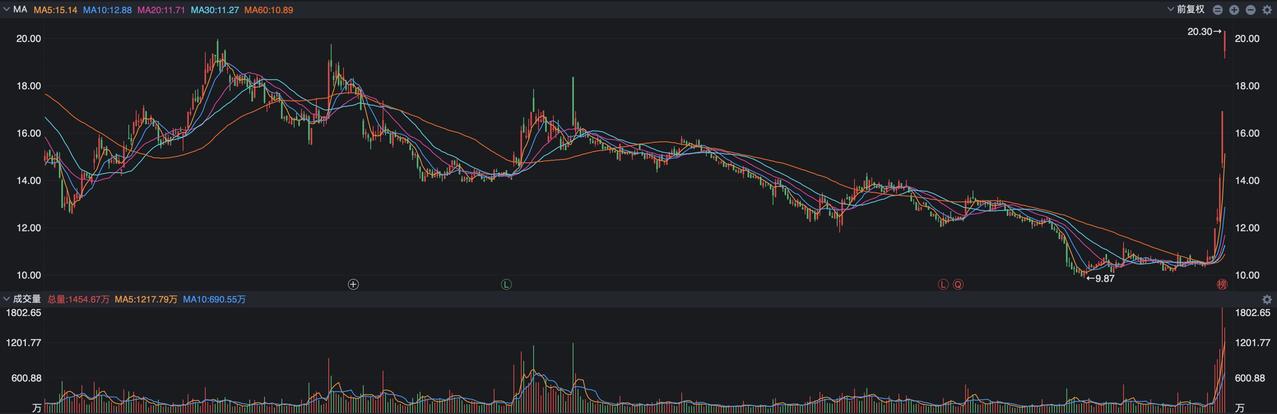1277x414 pixels.
Task: Click the red Q event marker
Action: (958, 284)
